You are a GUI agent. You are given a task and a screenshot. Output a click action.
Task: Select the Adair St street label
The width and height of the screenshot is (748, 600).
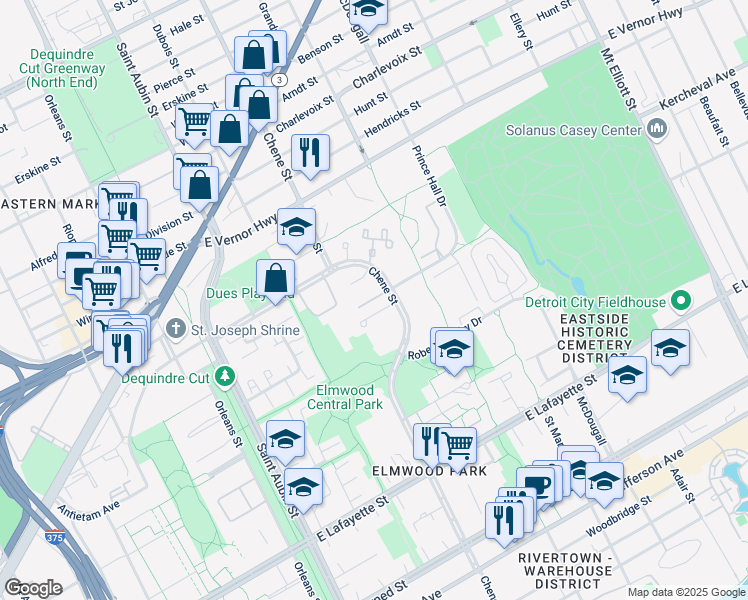coord(683,486)
